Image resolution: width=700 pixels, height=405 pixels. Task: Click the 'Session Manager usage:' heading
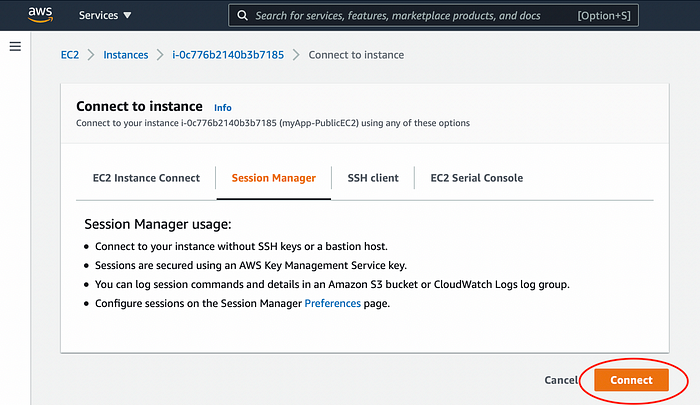click(x=158, y=224)
